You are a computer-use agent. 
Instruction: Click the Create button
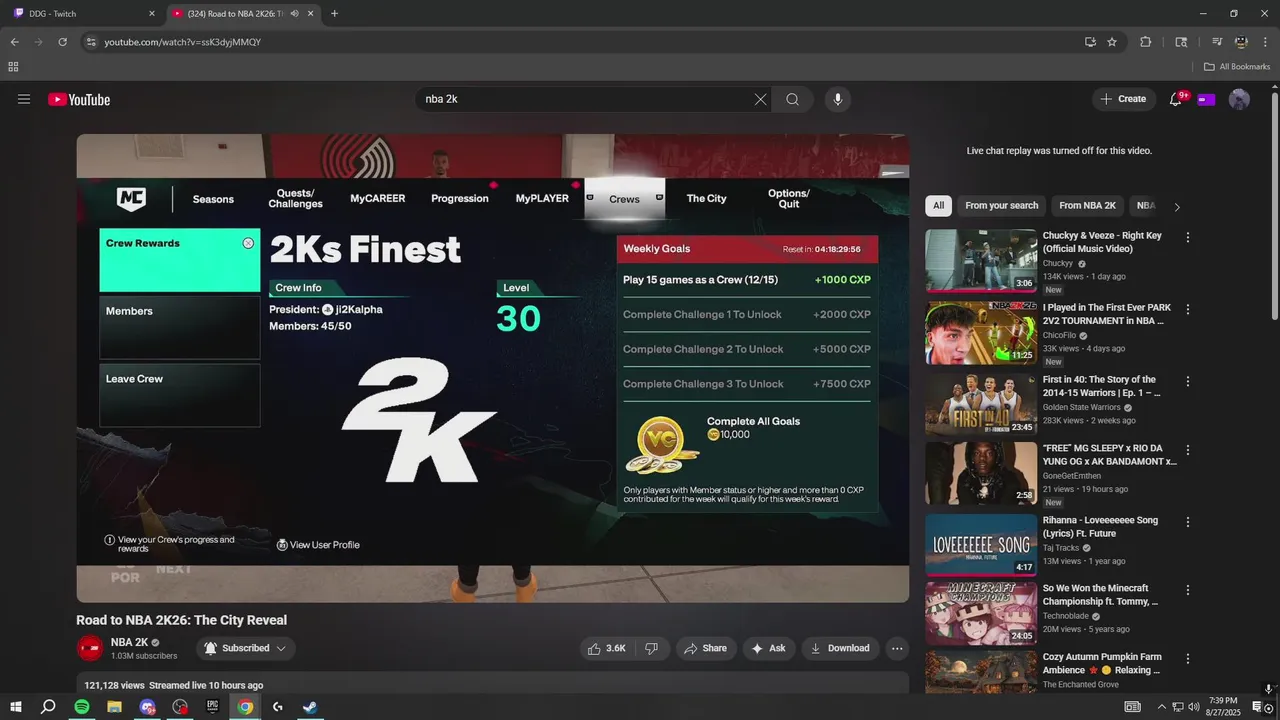tap(1123, 99)
